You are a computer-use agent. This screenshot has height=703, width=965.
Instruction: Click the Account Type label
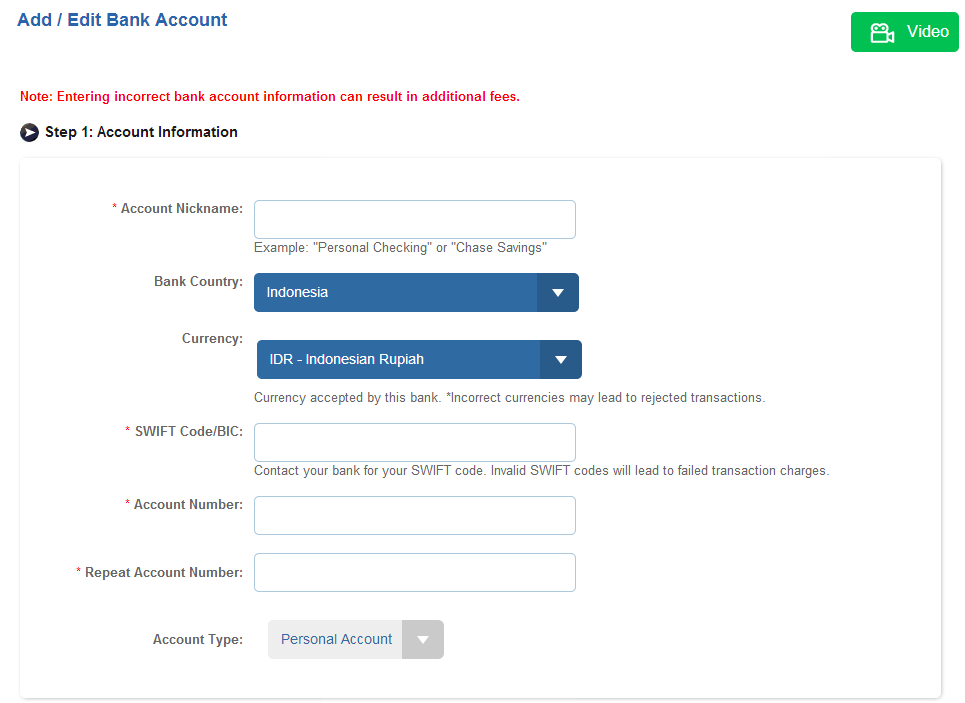click(197, 640)
